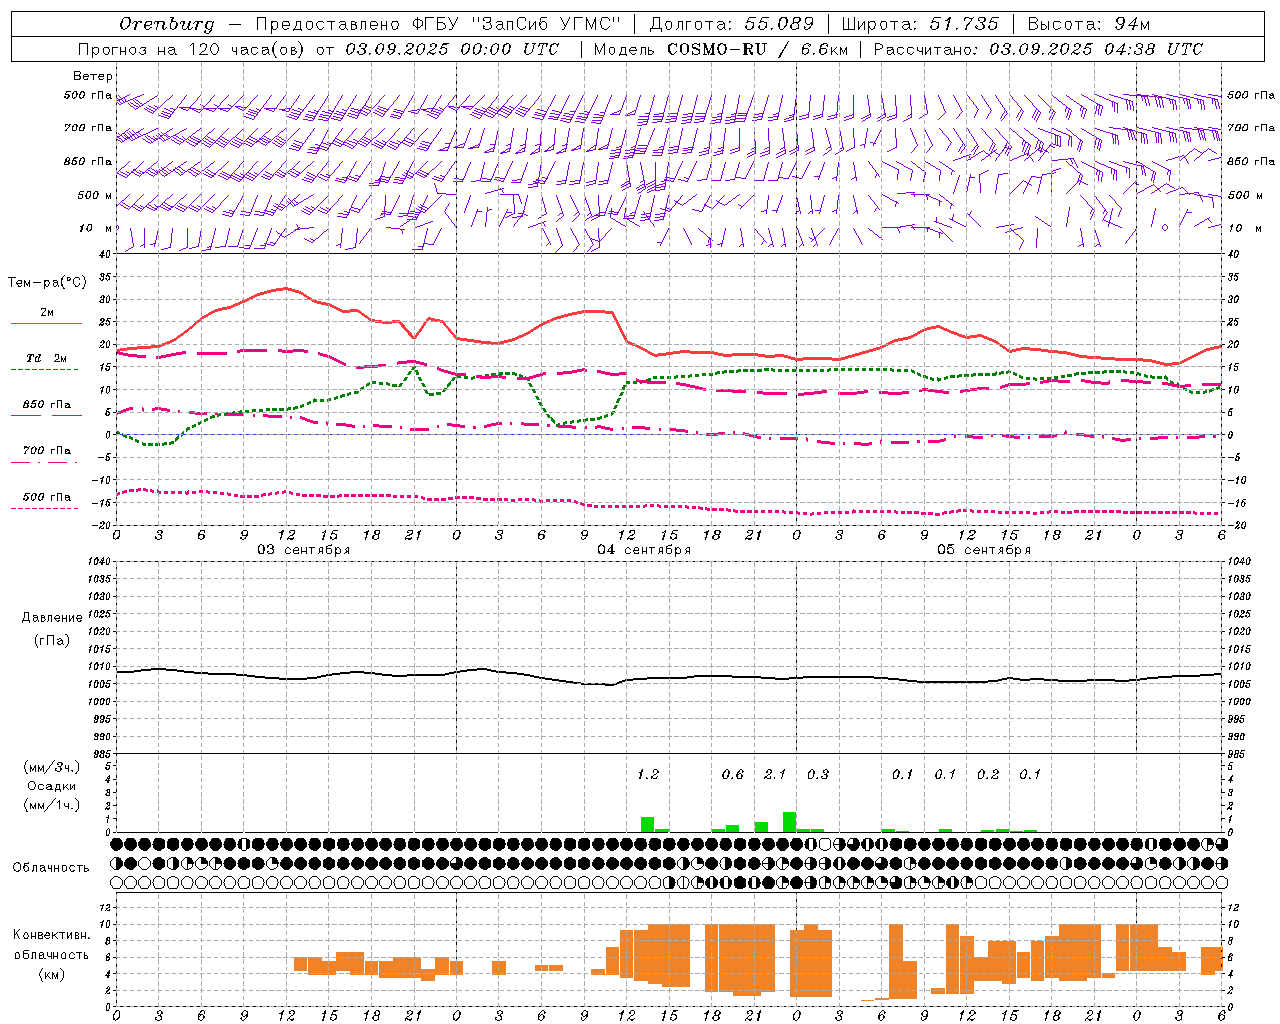The image size is (1280, 1024).
Task: Click the Orenburg station title
Action: tap(167, 23)
